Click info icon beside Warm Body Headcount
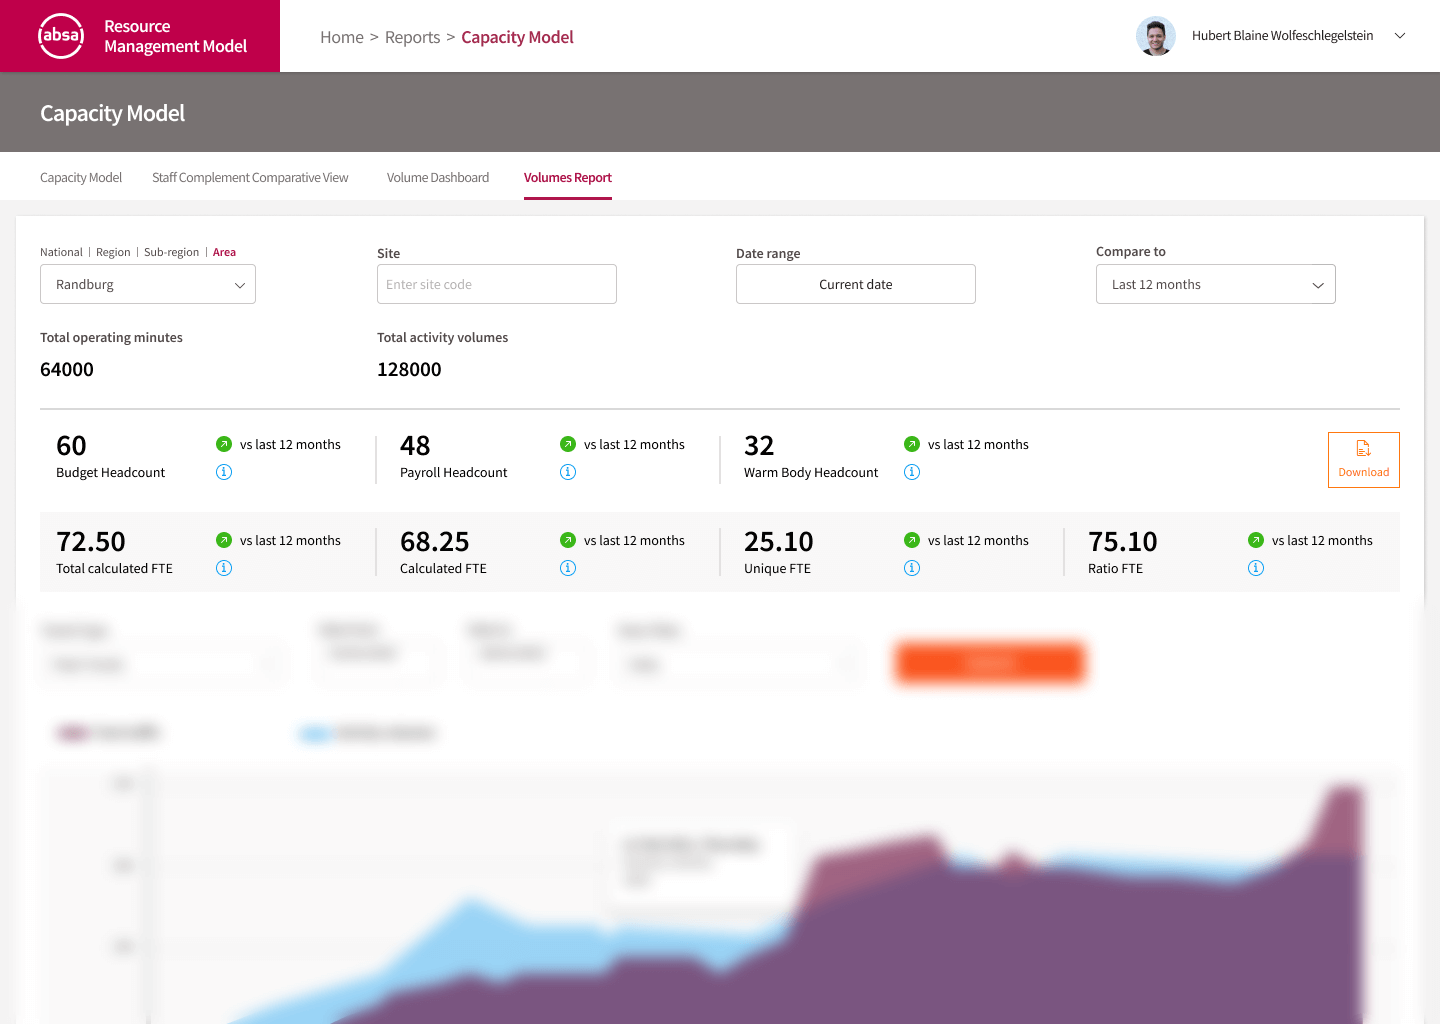 pos(912,472)
